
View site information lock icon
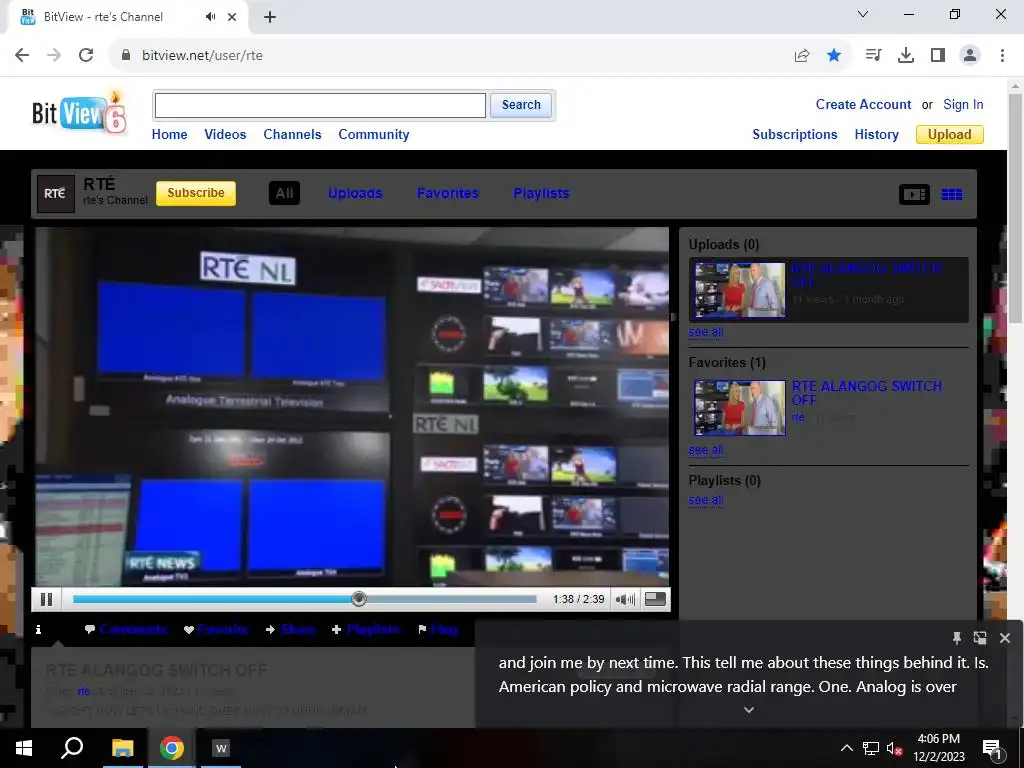(x=126, y=56)
